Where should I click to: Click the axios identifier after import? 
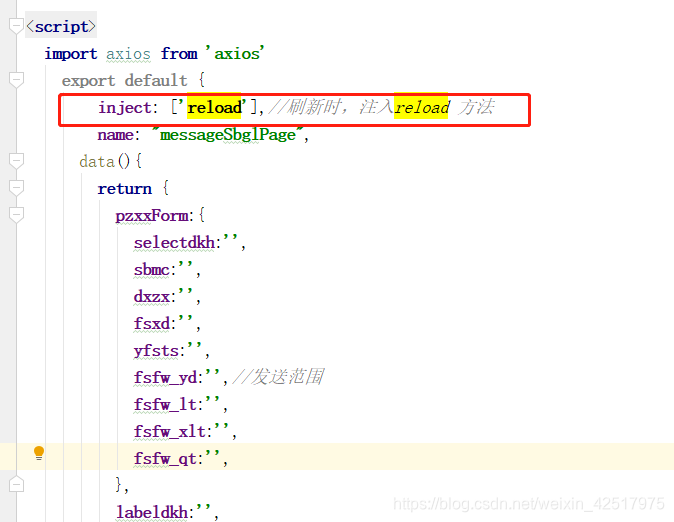(x=129, y=54)
